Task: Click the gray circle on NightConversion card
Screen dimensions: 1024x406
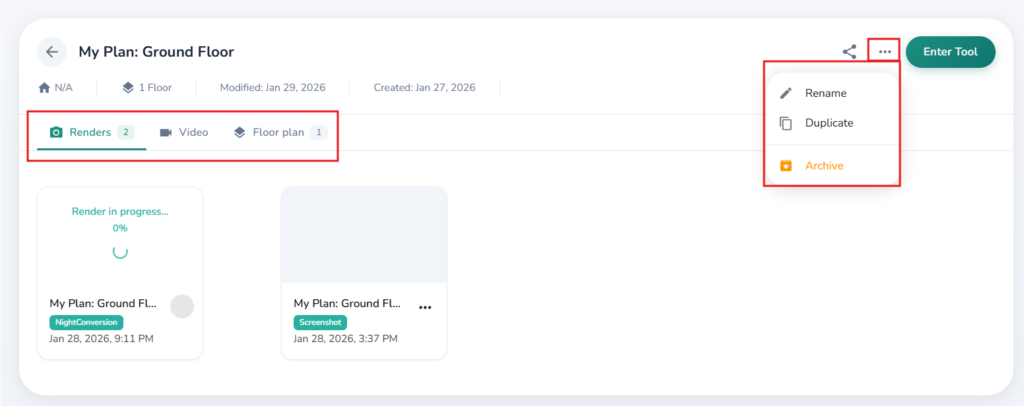Action: 181,306
